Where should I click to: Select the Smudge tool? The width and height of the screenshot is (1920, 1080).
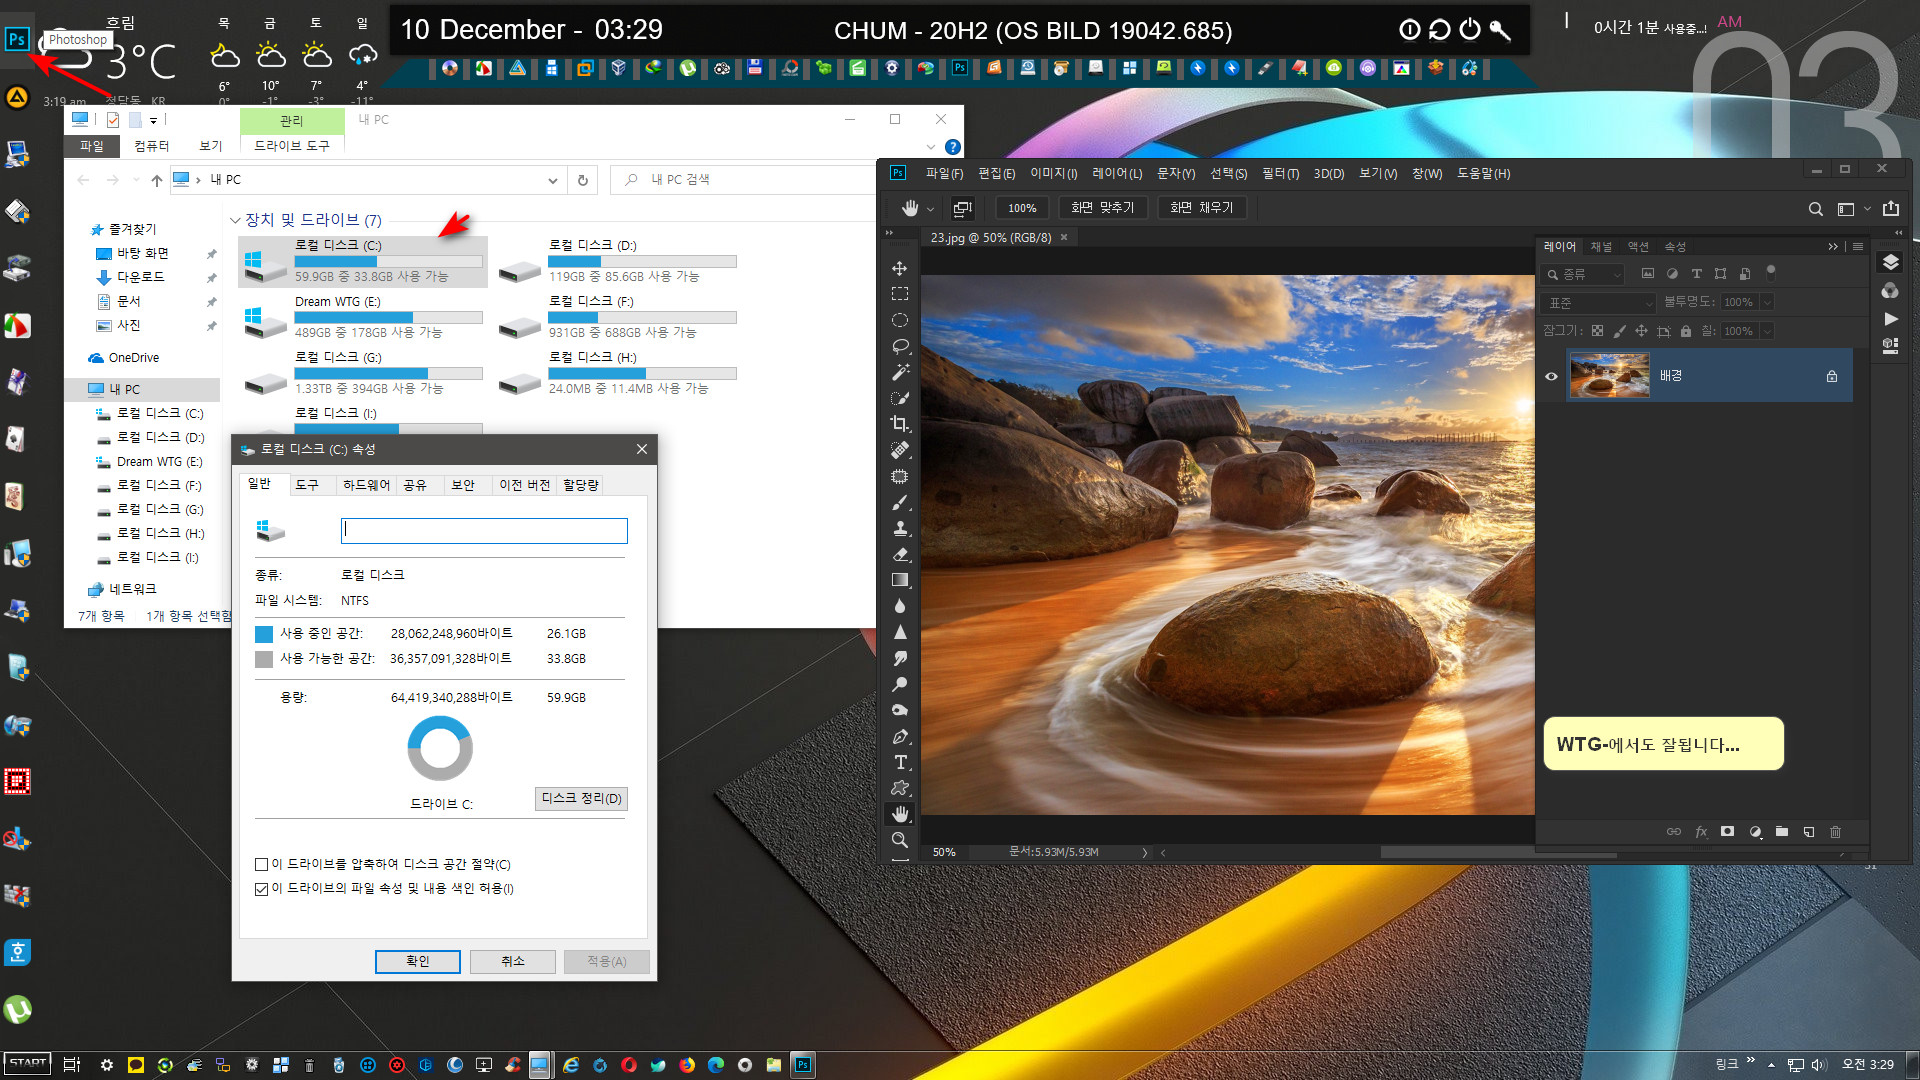pos(900,658)
